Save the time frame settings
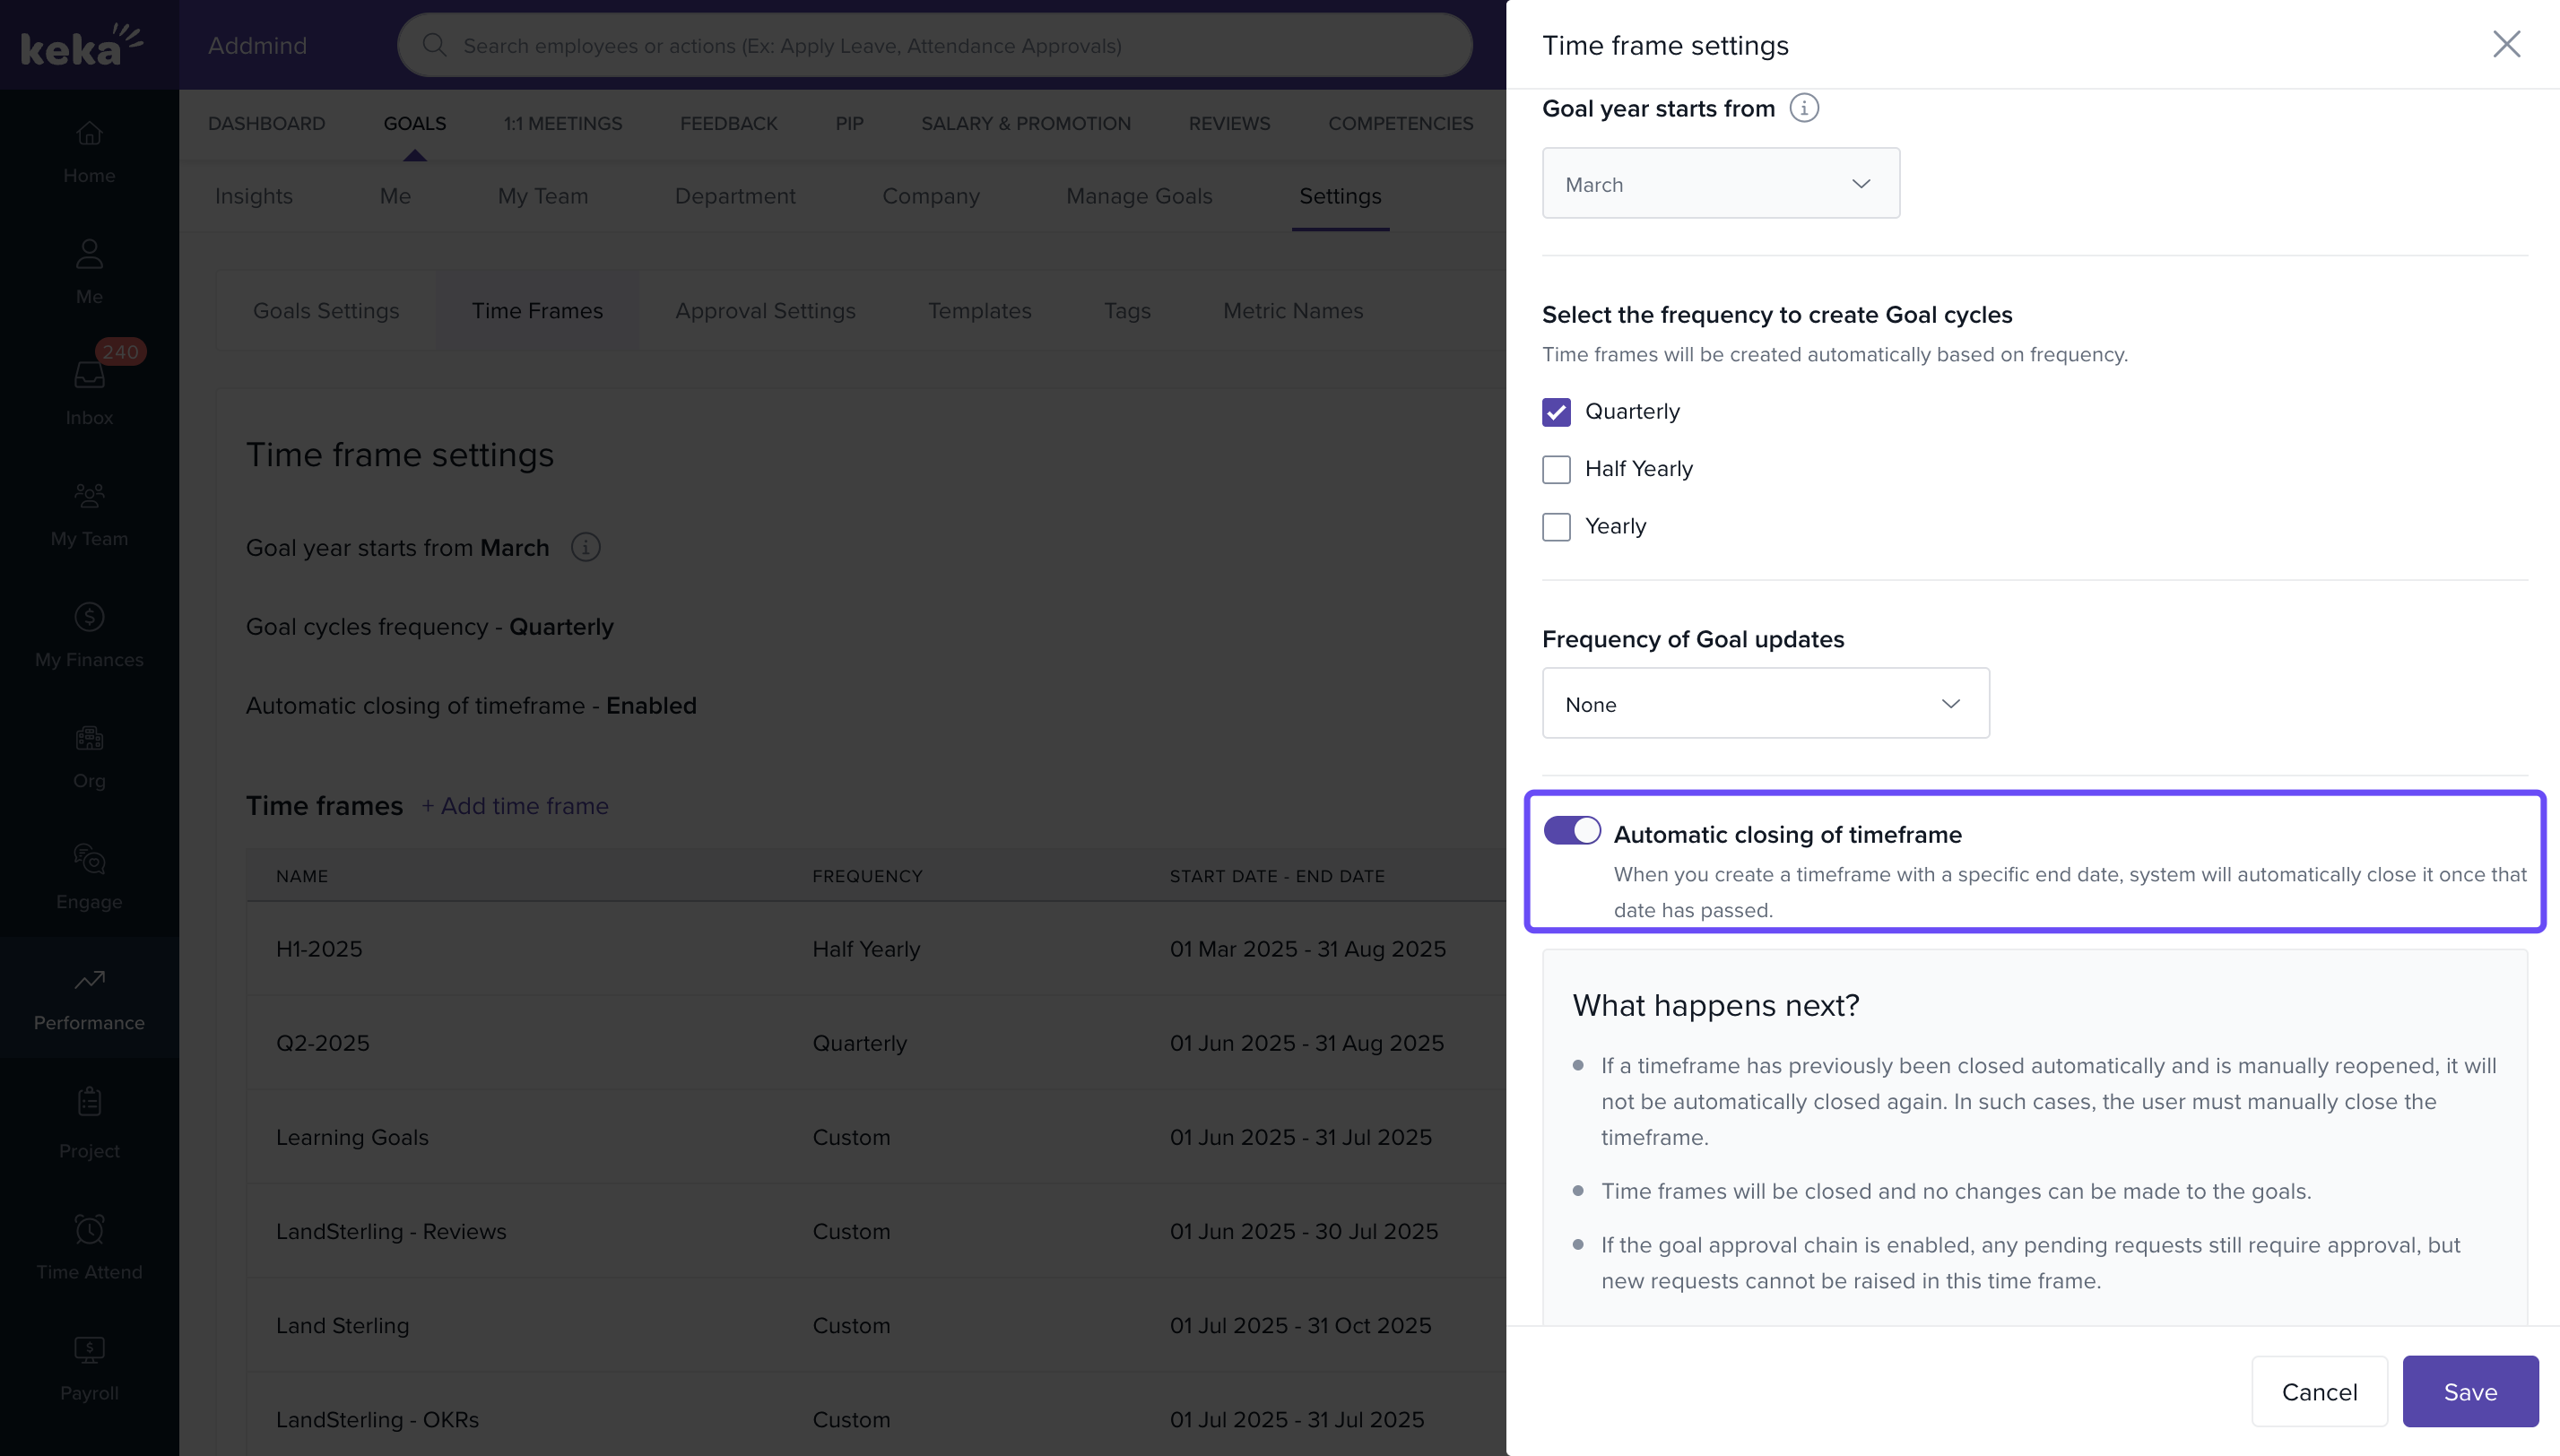Image resolution: width=2560 pixels, height=1456 pixels. [x=2470, y=1391]
